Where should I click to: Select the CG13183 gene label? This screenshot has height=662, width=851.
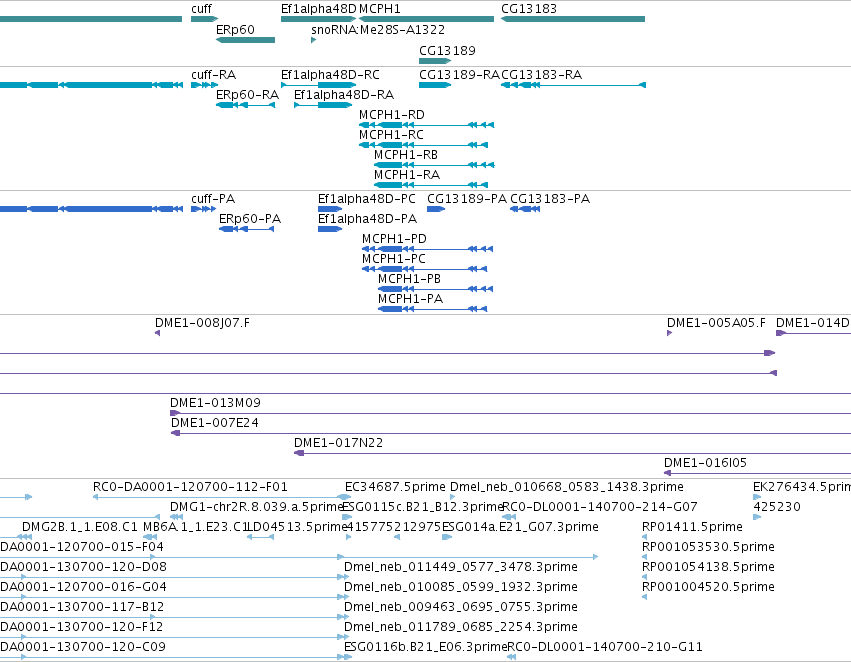pyautogui.click(x=529, y=9)
